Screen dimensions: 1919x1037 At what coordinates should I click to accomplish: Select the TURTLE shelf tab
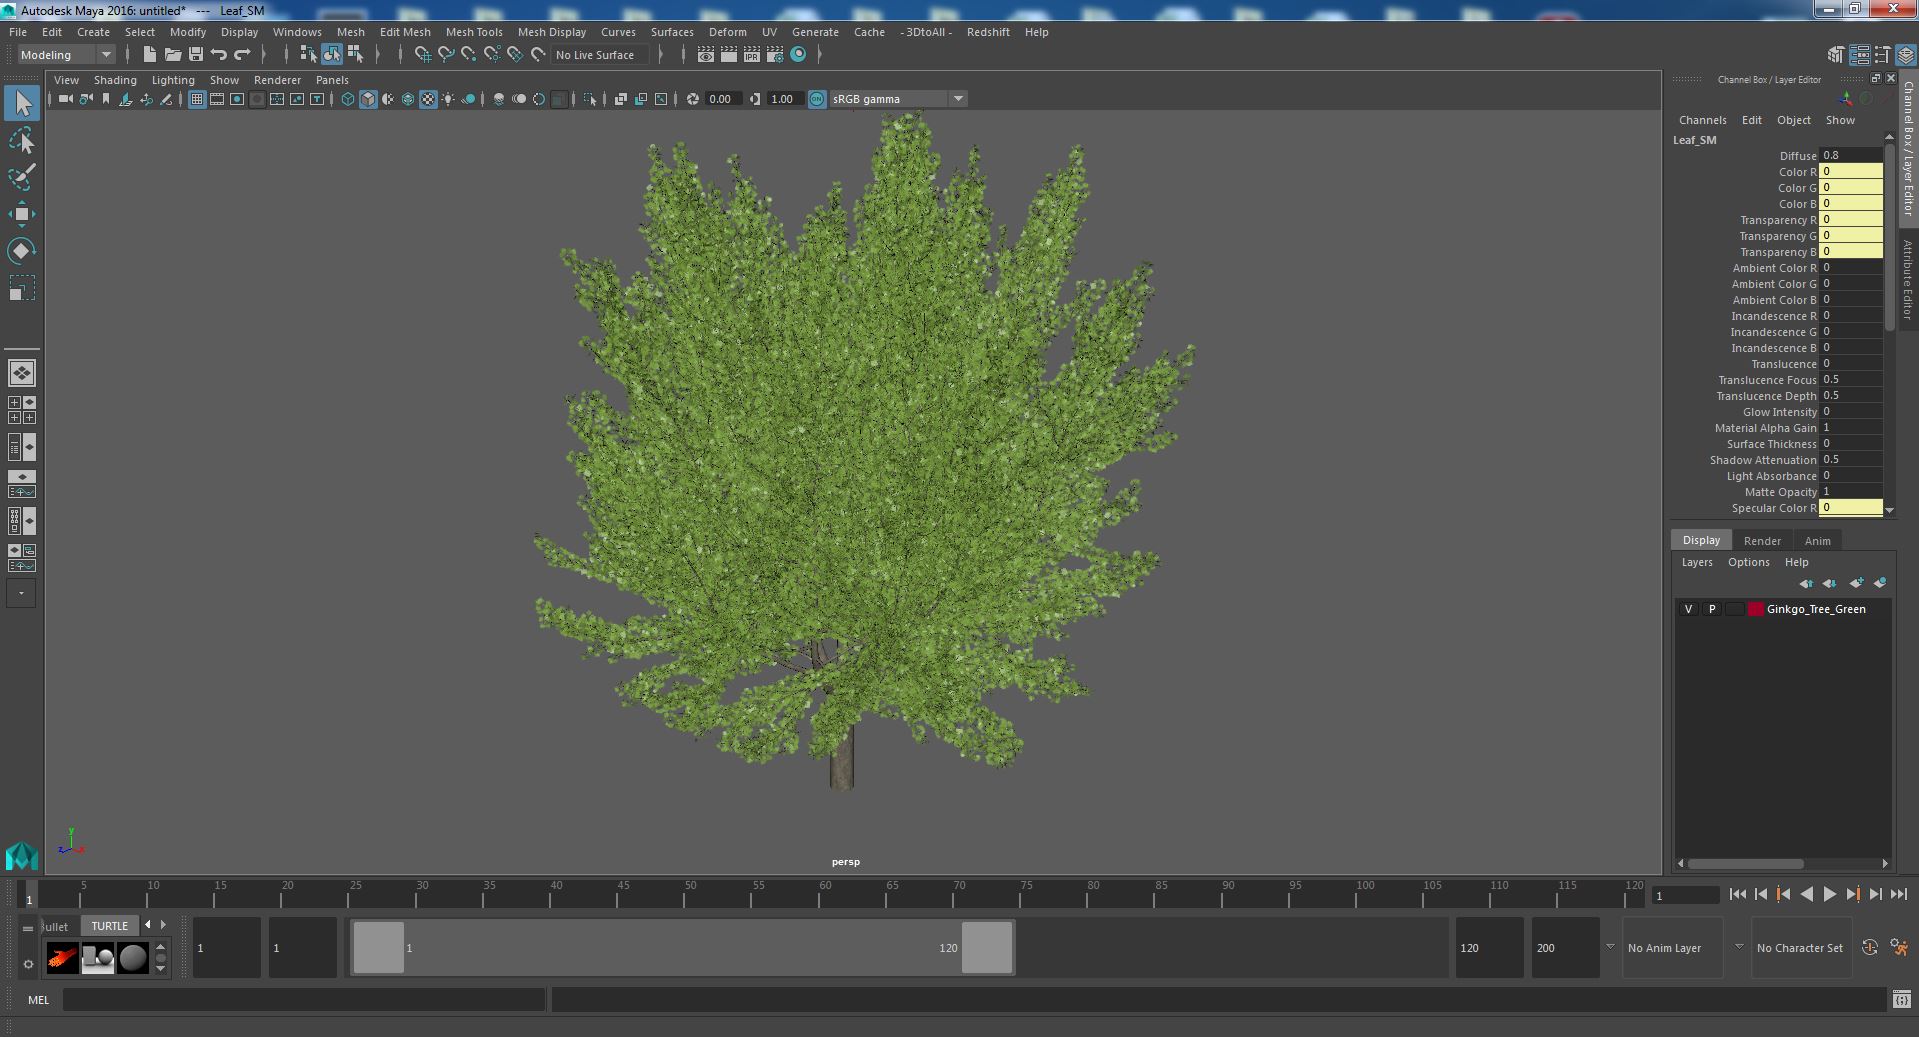pyautogui.click(x=110, y=926)
